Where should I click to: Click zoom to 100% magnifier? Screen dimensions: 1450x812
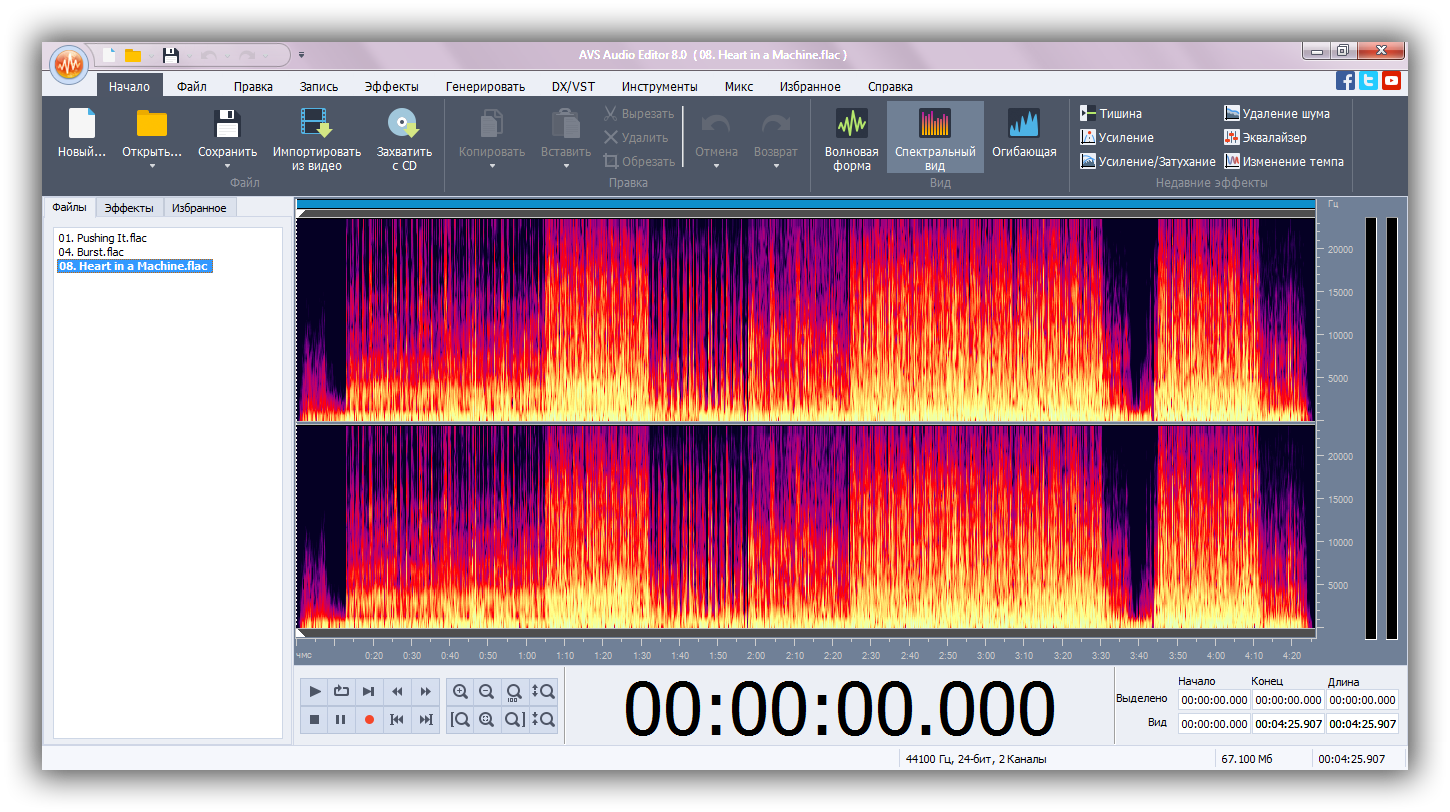[514, 691]
